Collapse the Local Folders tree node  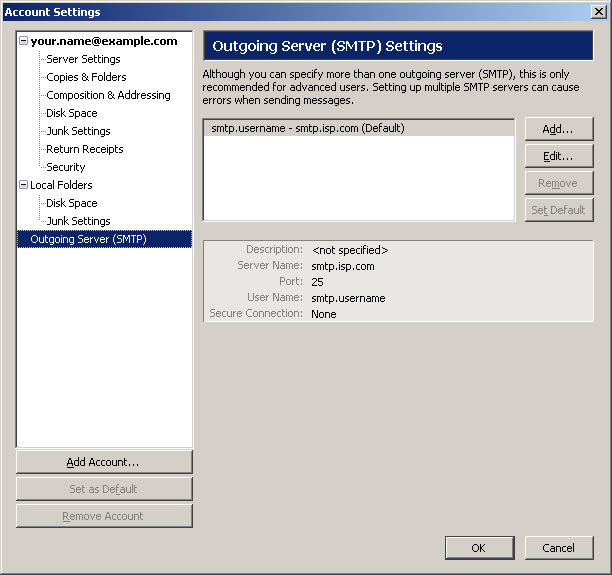coord(23,185)
